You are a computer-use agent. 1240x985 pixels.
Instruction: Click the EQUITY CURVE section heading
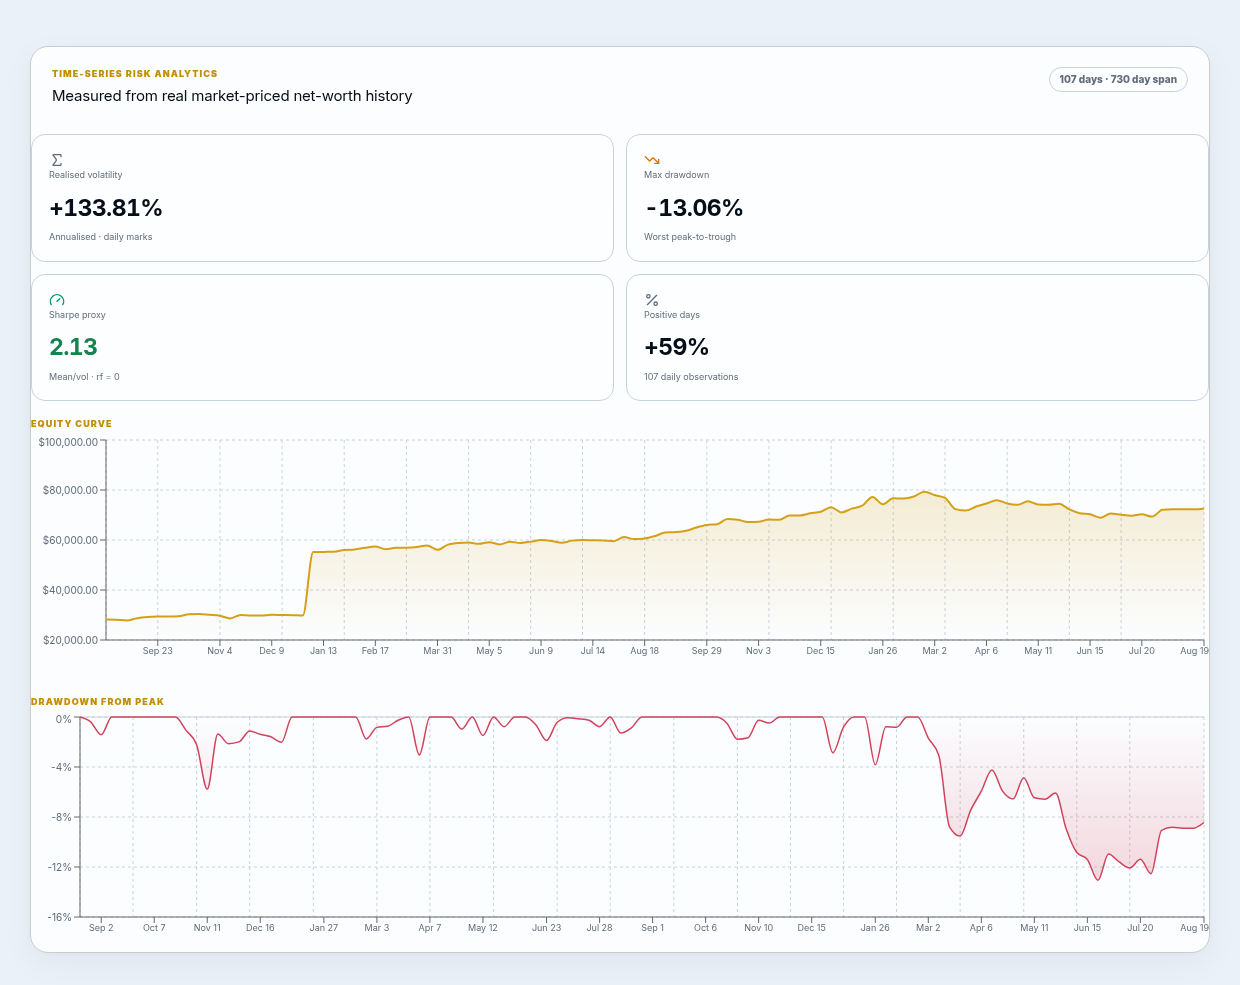(71, 424)
